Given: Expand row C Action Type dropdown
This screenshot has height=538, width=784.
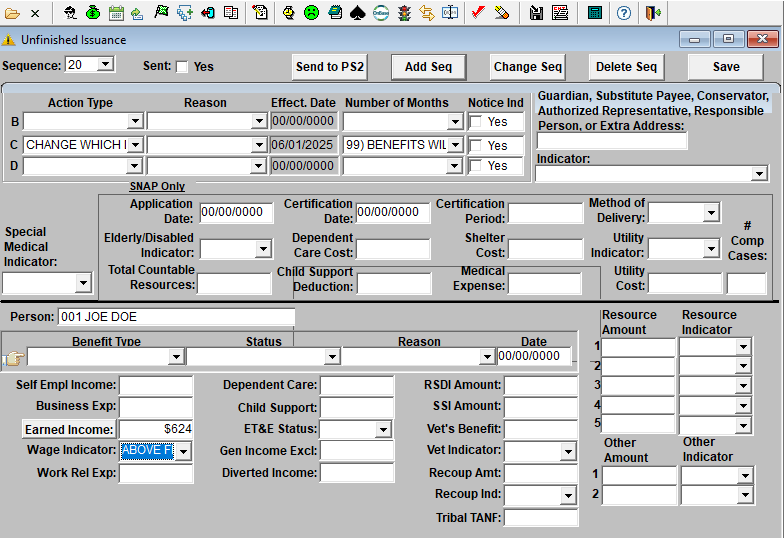Looking at the screenshot, I should tap(135, 145).
